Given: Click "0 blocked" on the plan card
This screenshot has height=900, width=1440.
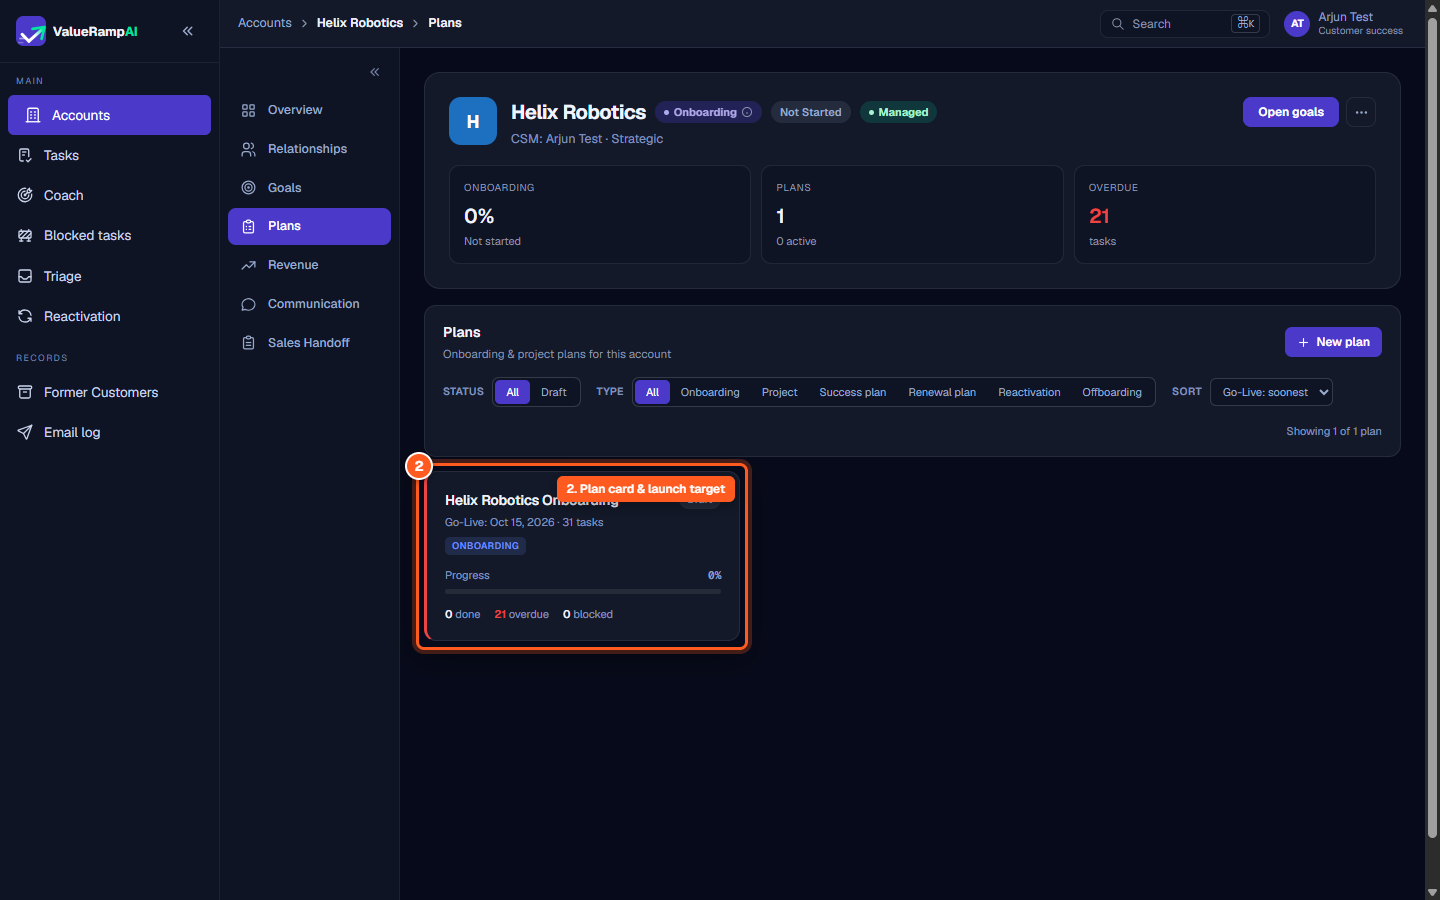Looking at the screenshot, I should (x=588, y=614).
